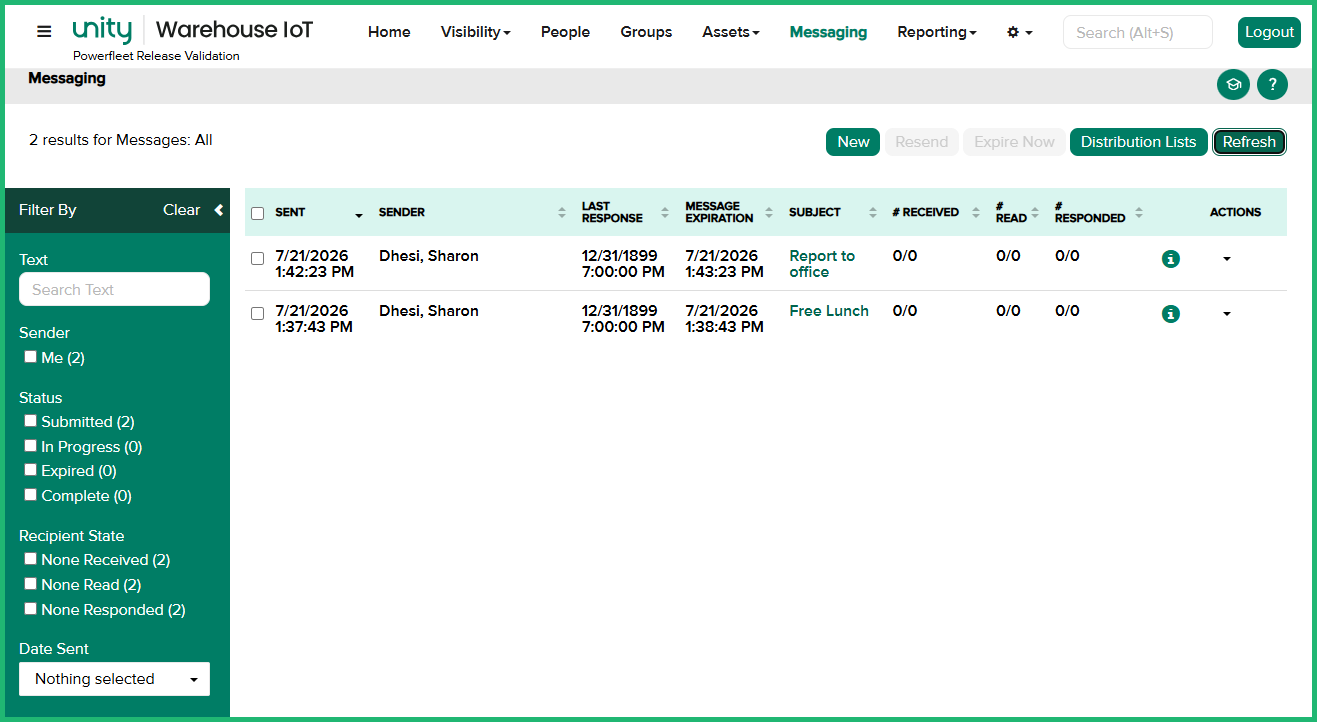This screenshot has height=722, width=1317.
Task: Open the People menu item
Action: [x=565, y=32]
